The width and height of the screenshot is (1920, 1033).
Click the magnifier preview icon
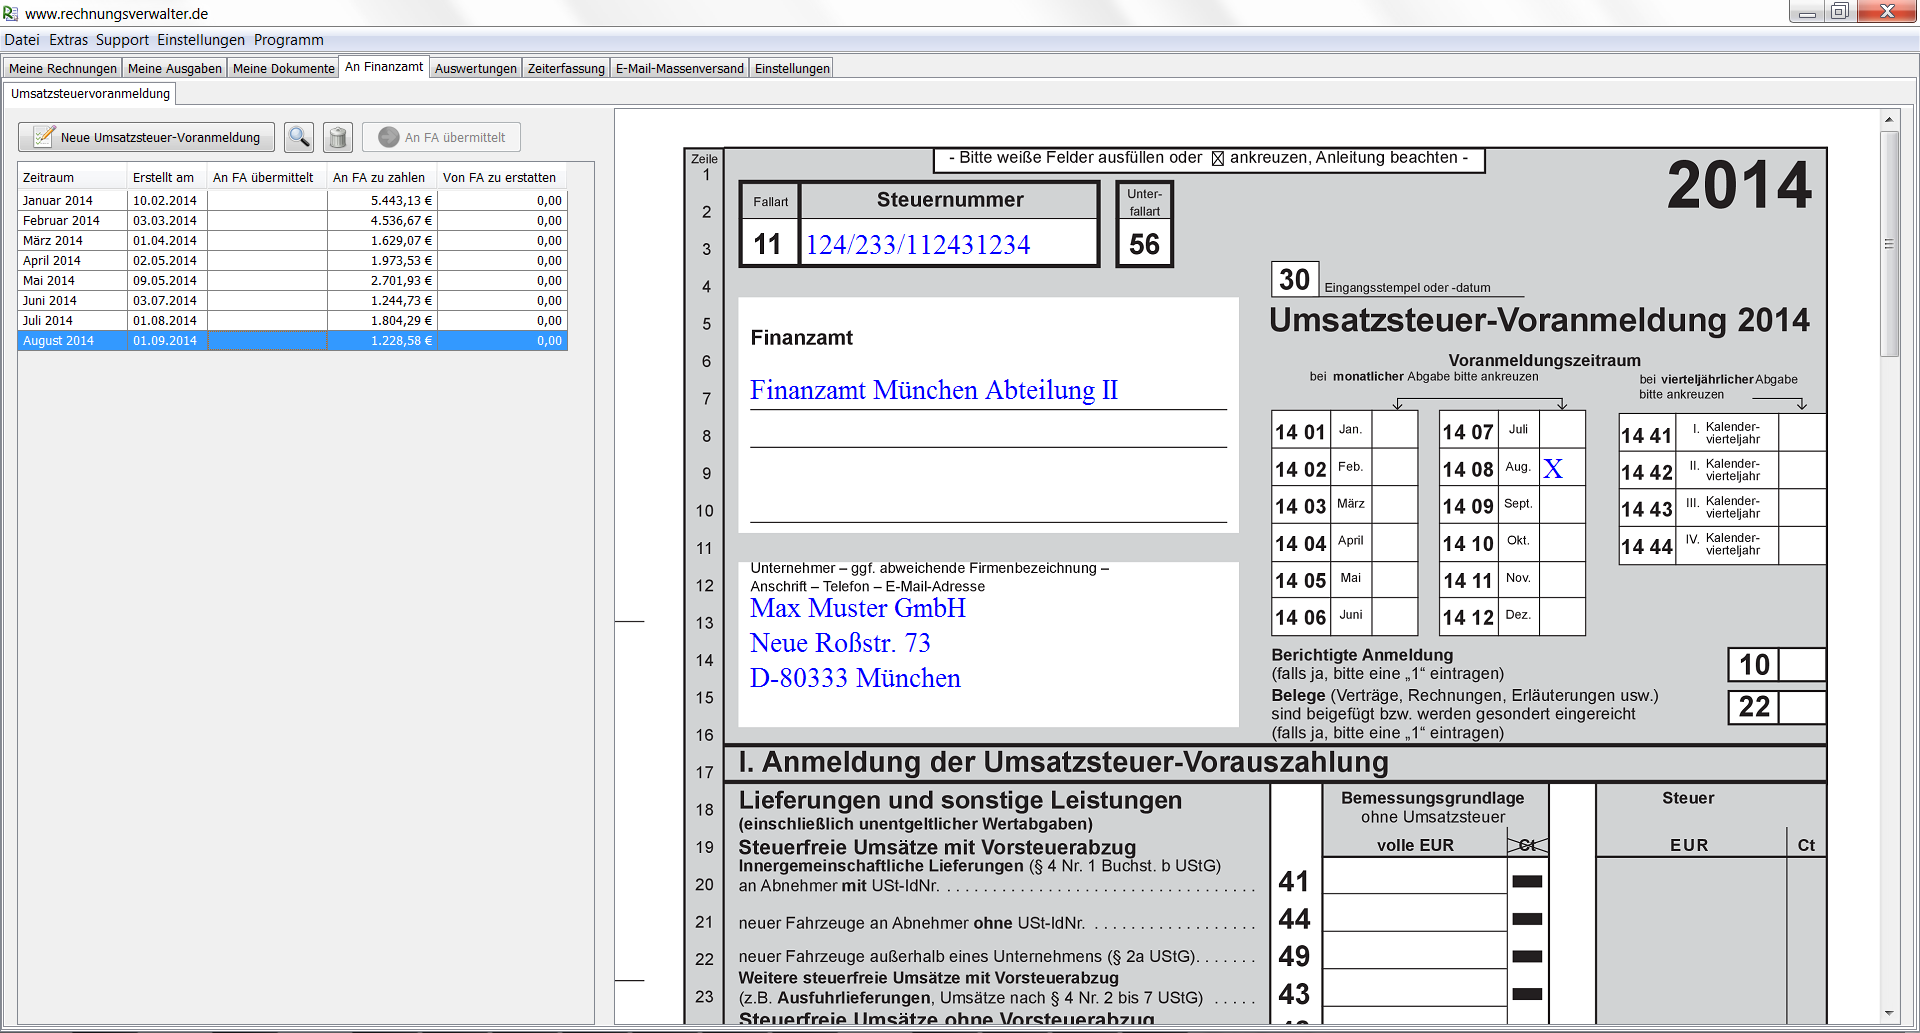pos(298,137)
